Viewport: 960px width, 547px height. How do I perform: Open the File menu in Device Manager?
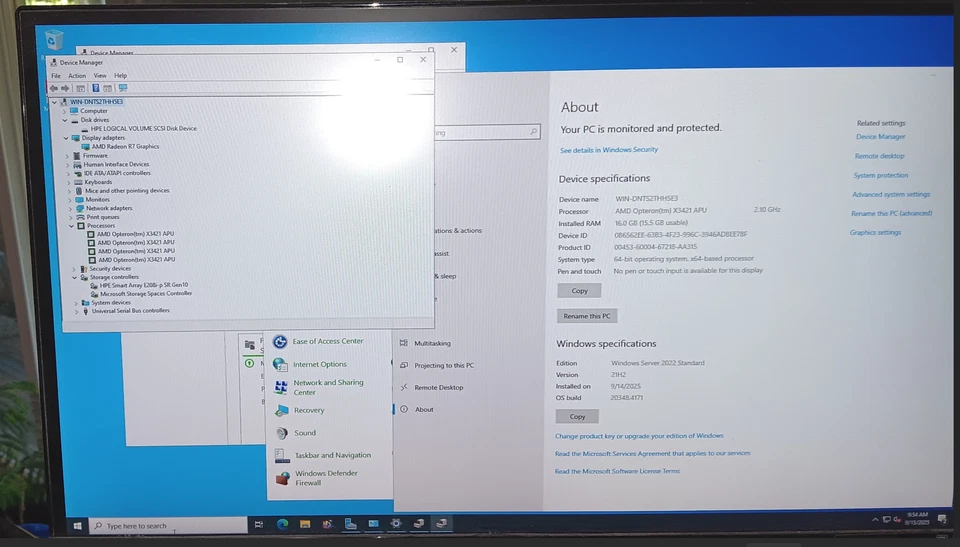56,76
